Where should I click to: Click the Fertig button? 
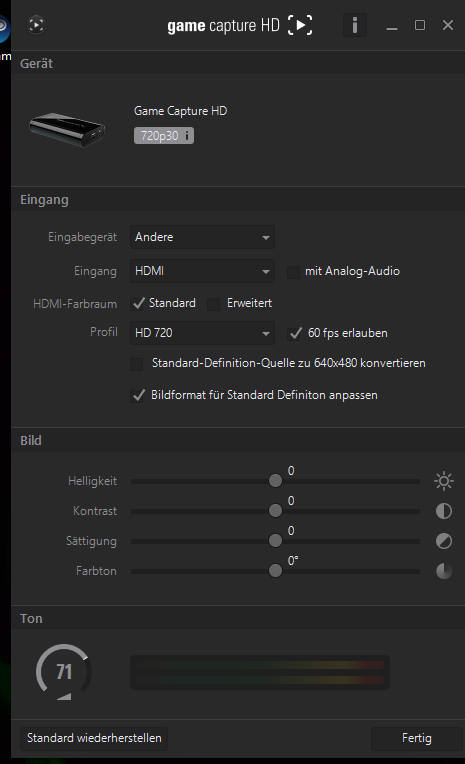(417, 738)
